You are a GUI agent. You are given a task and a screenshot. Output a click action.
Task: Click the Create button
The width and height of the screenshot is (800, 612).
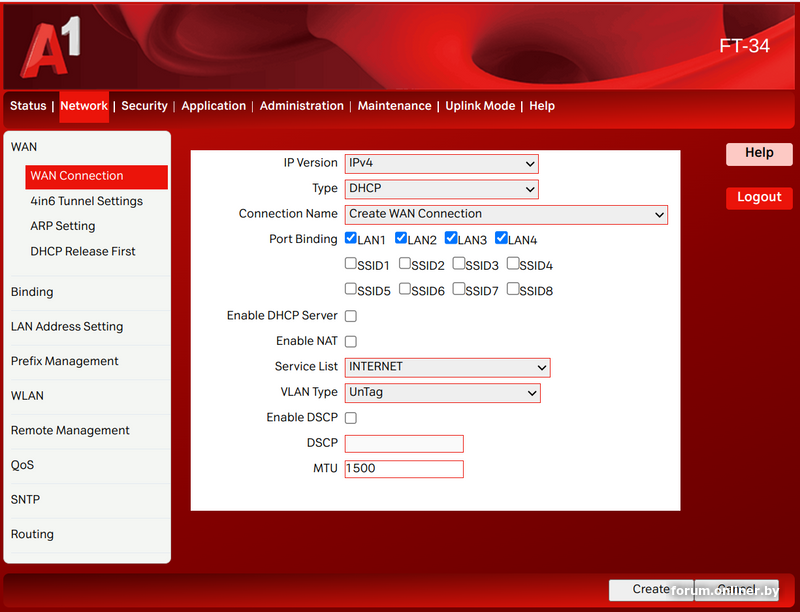tap(651, 590)
